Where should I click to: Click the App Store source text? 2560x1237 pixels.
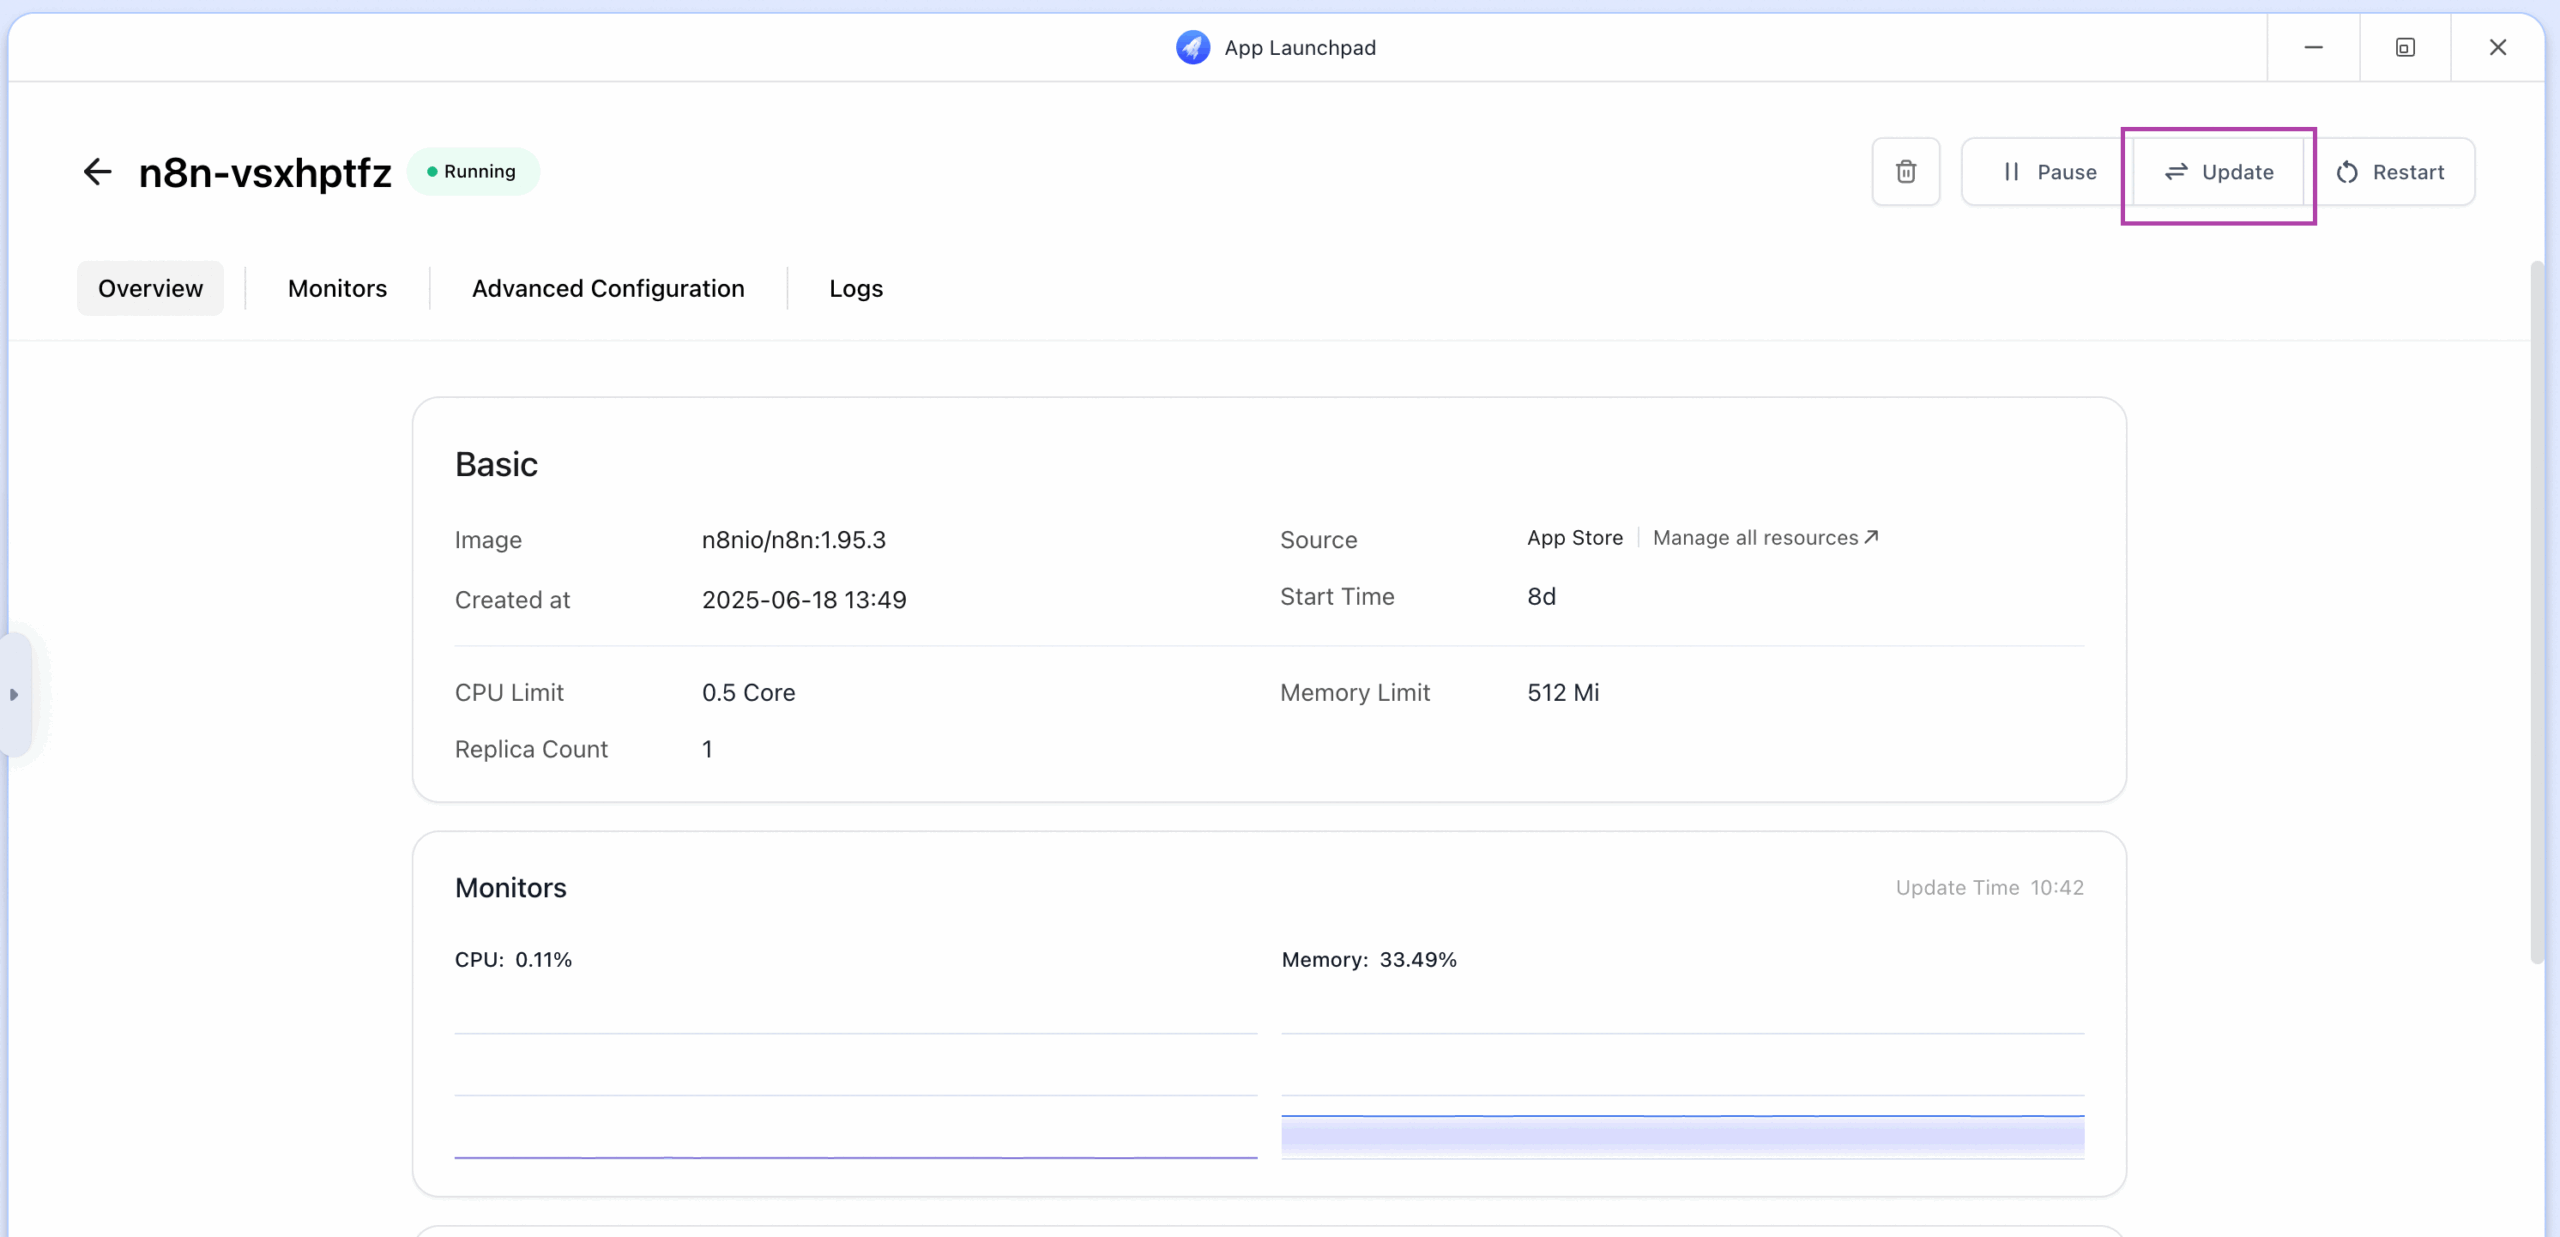[x=1575, y=538]
